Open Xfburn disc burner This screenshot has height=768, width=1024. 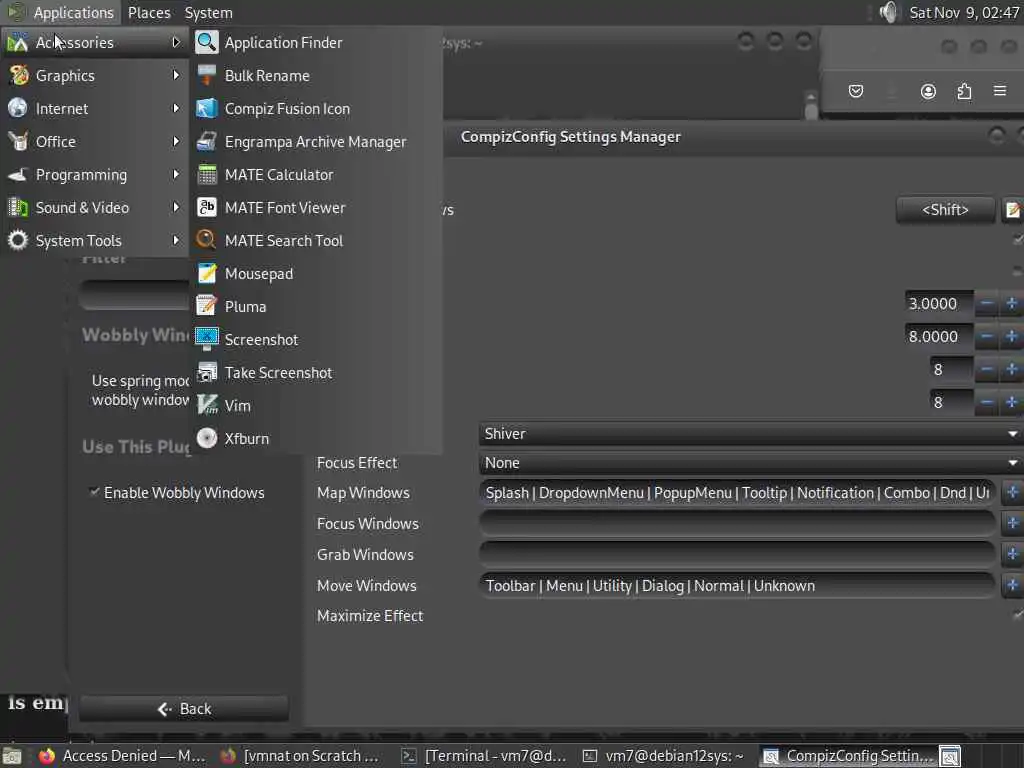pyautogui.click(x=316, y=438)
